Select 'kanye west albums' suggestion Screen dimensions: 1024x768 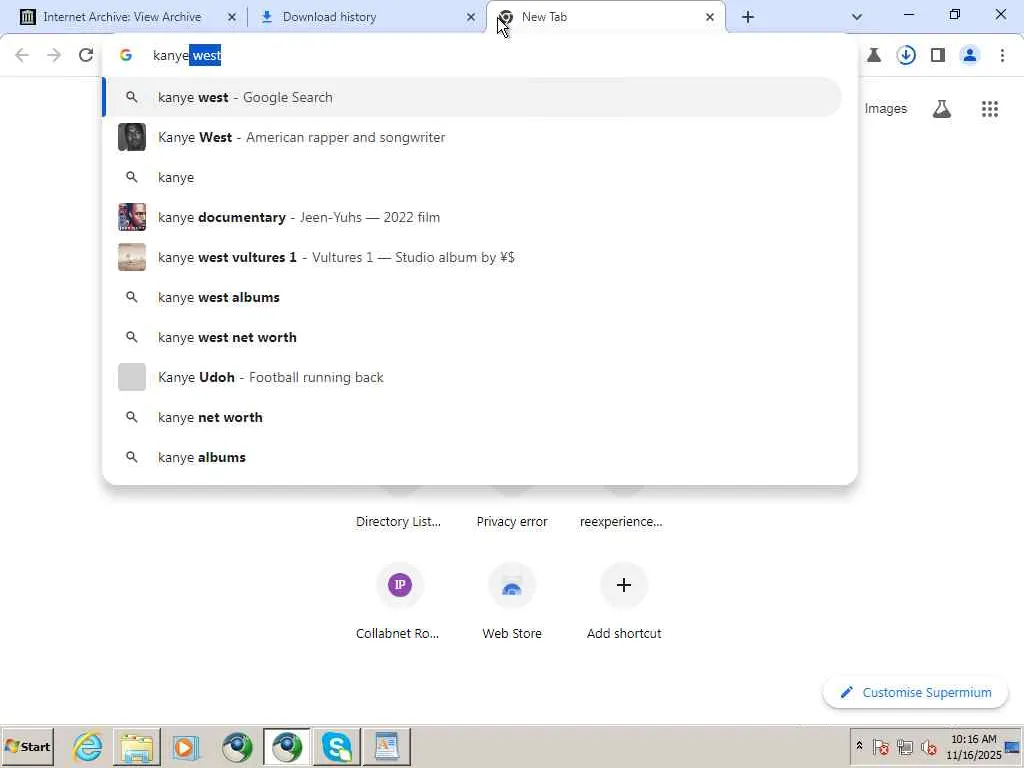click(x=472, y=297)
